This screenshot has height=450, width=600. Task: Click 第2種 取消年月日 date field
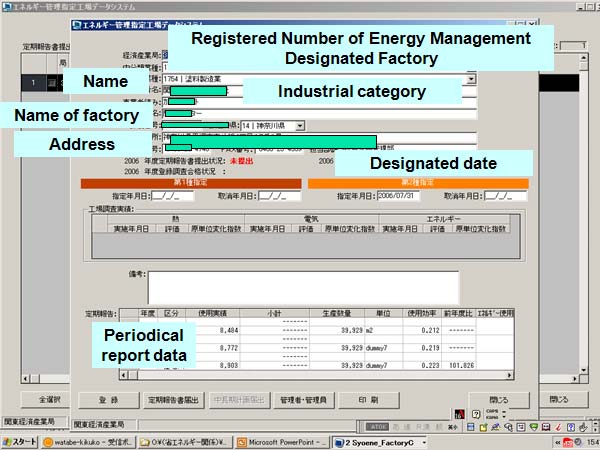click(505, 196)
